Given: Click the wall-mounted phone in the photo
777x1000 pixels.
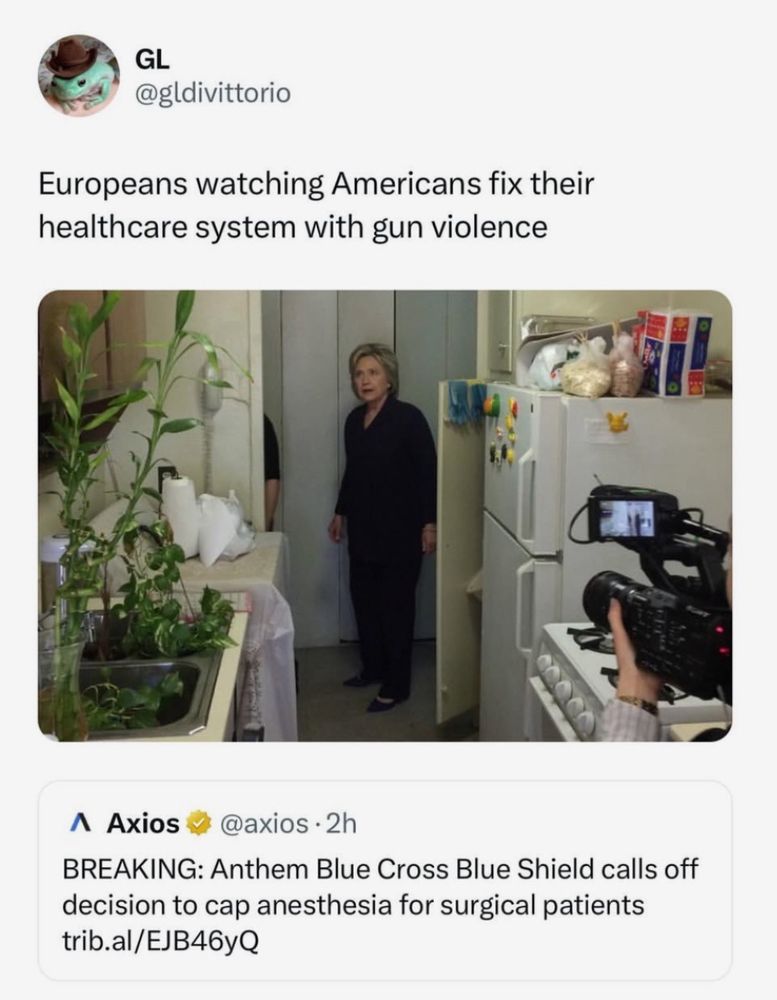Looking at the screenshot, I should click(x=211, y=388).
